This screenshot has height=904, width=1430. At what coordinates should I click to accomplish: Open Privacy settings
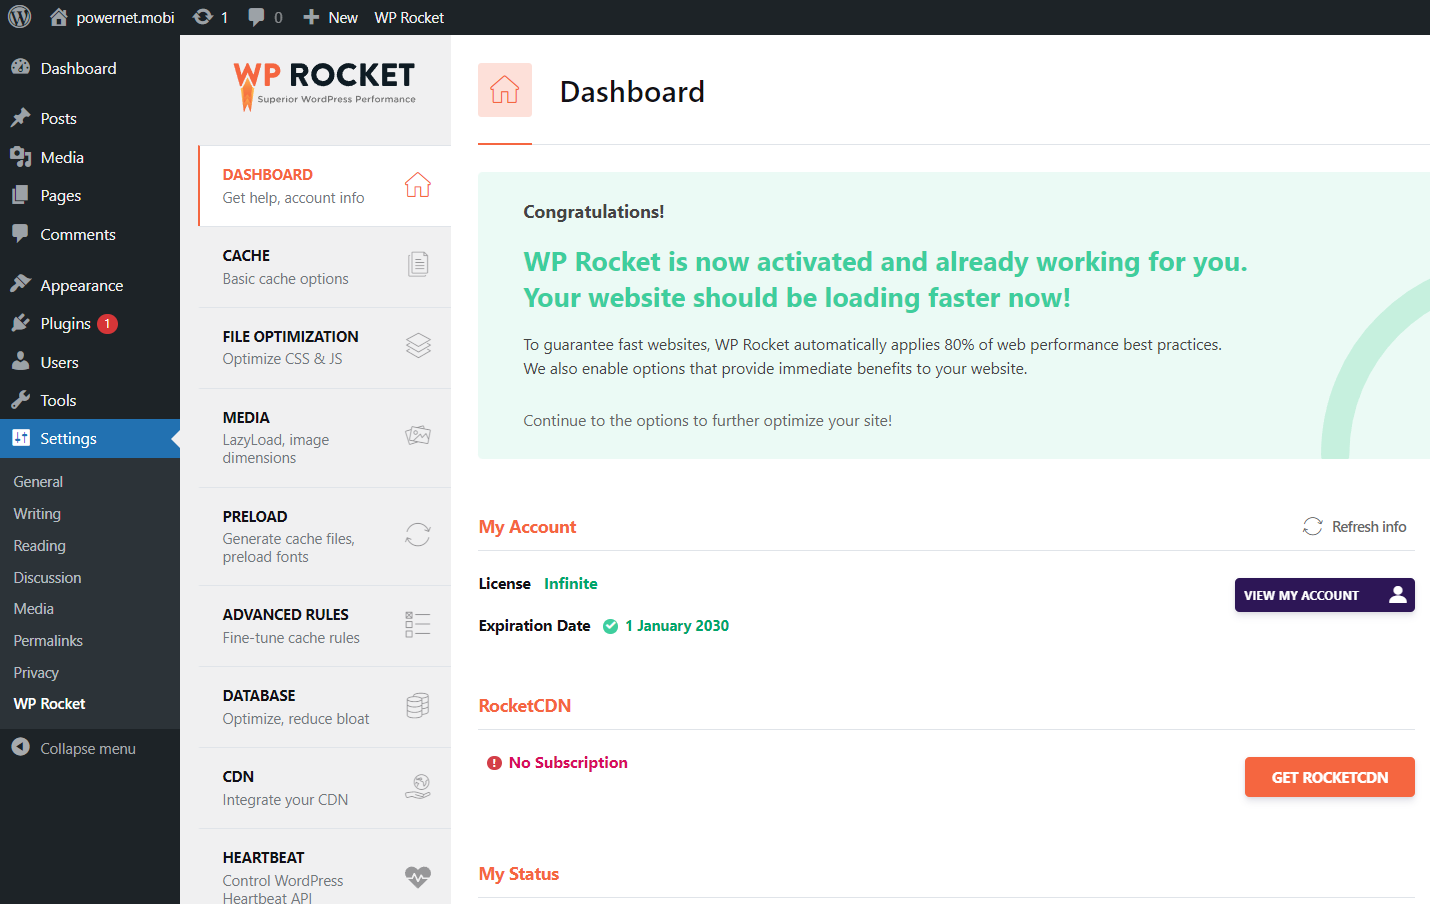(x=36, y=673)
